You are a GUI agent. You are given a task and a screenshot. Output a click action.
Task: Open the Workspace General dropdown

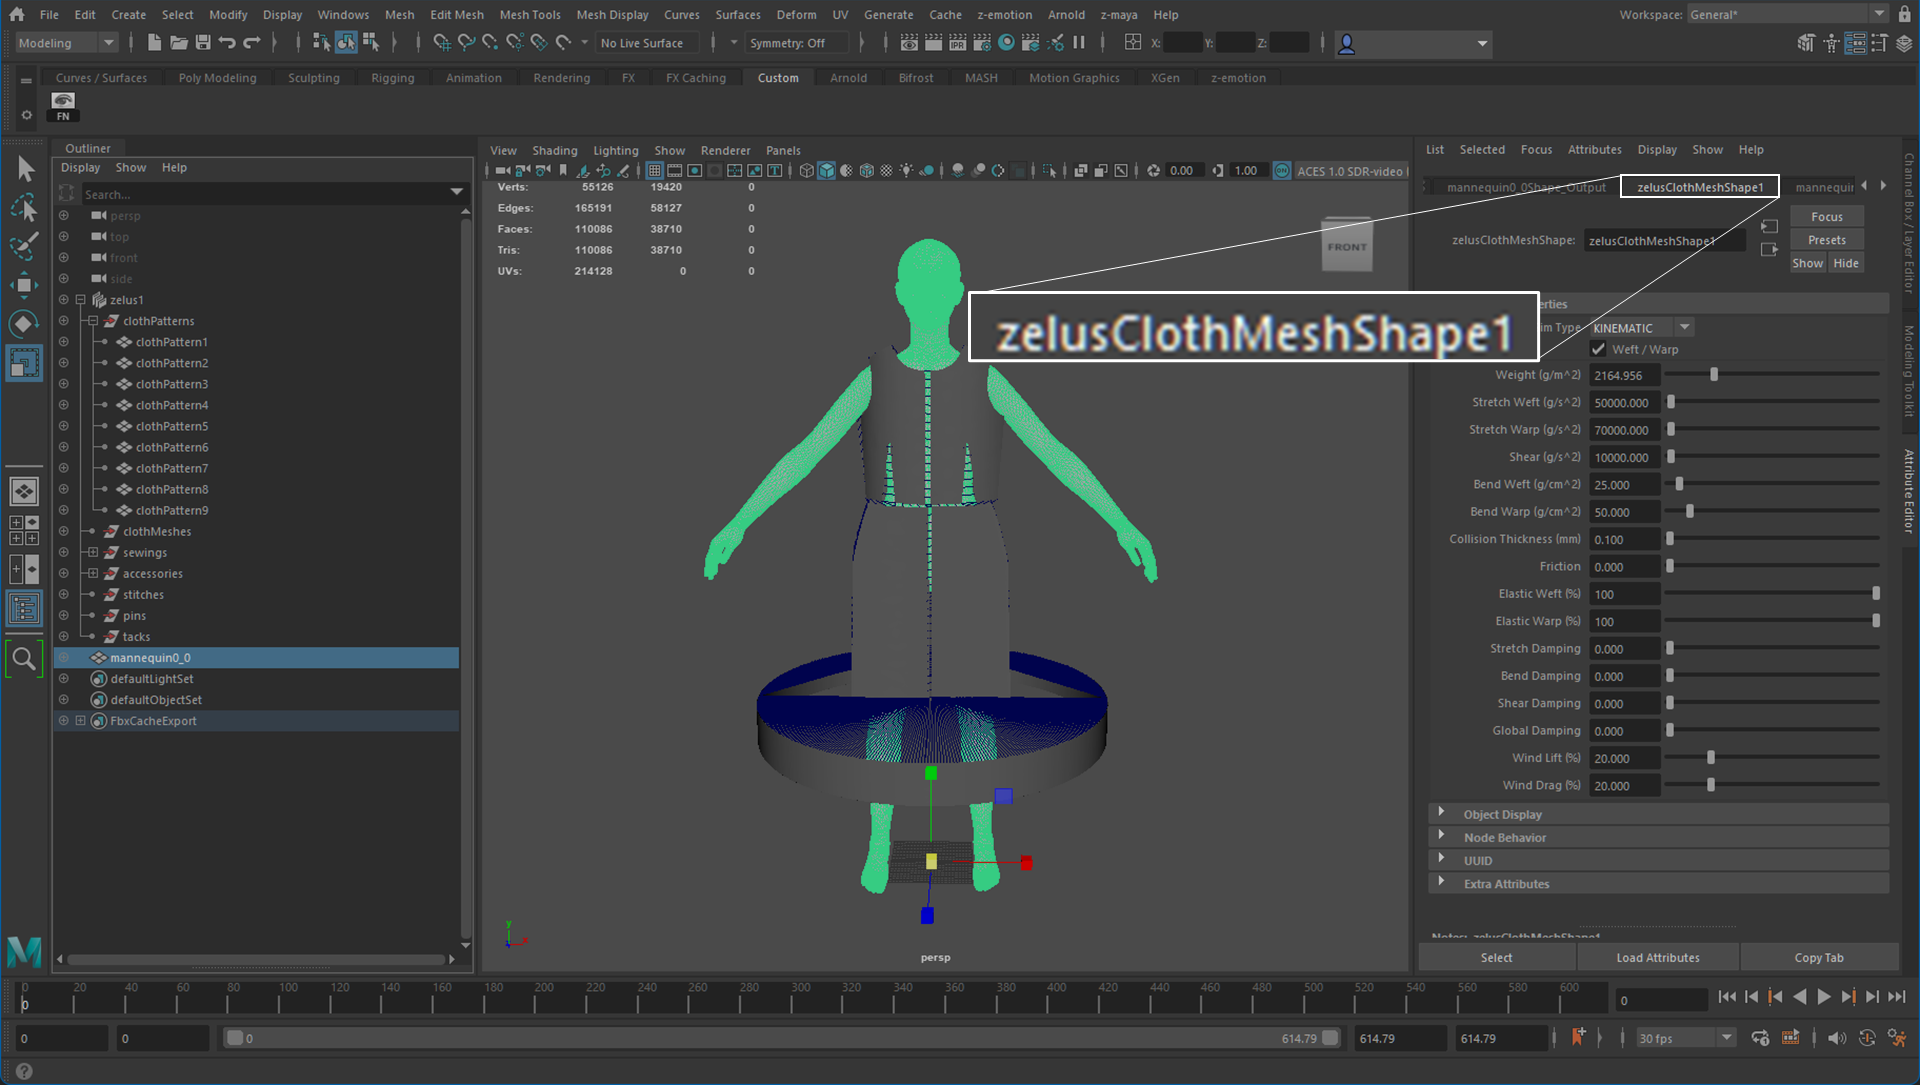pyautogui.click(x=1786, y=14)
